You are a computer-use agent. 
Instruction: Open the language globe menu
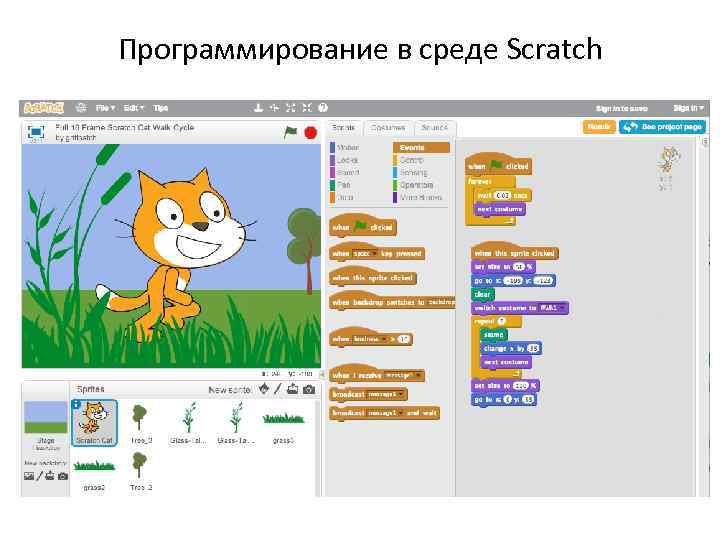(x=81, y=108)
